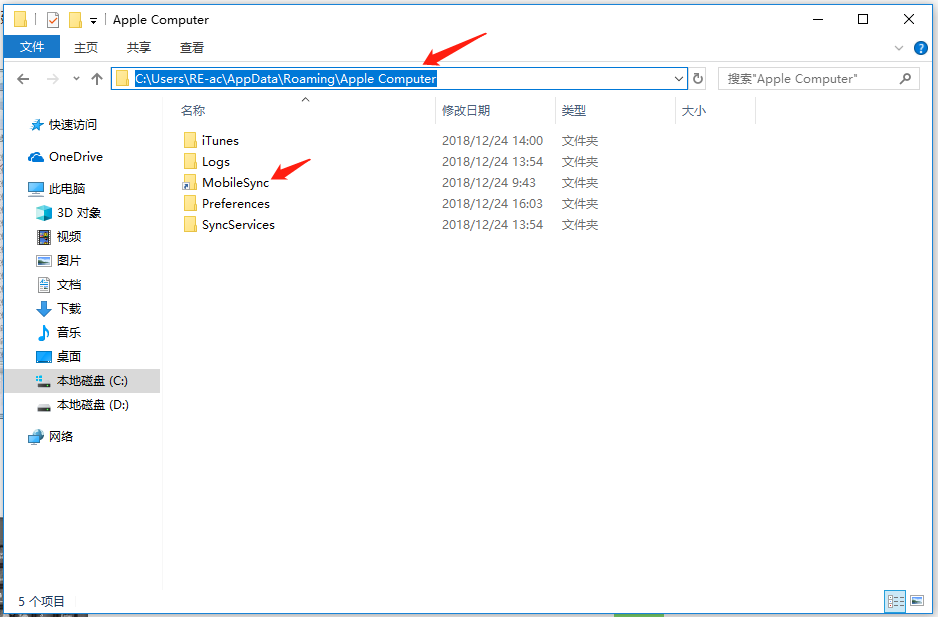Viewport: 938px width, 617px height.
Task: Select the MobileSync shortcut folder icon
Action: 190,183
